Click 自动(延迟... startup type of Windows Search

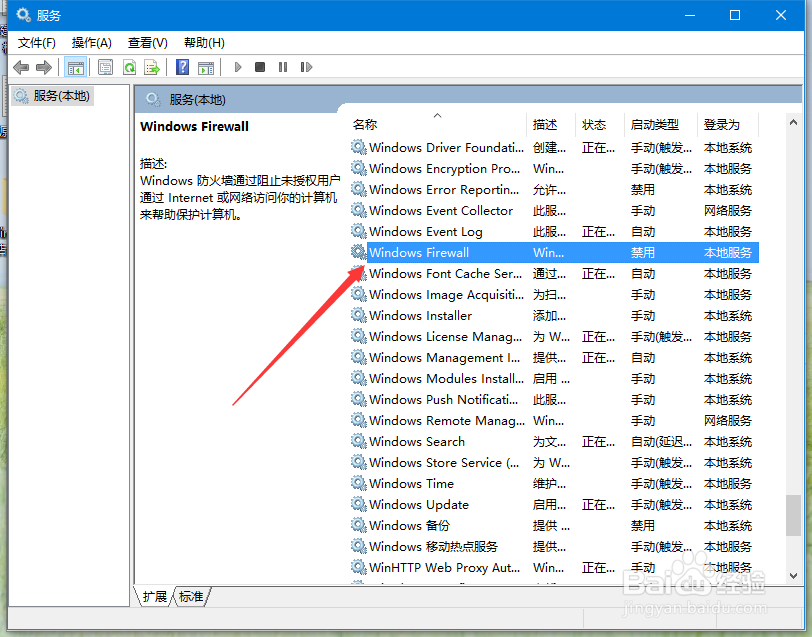click(x=661, y=441)
